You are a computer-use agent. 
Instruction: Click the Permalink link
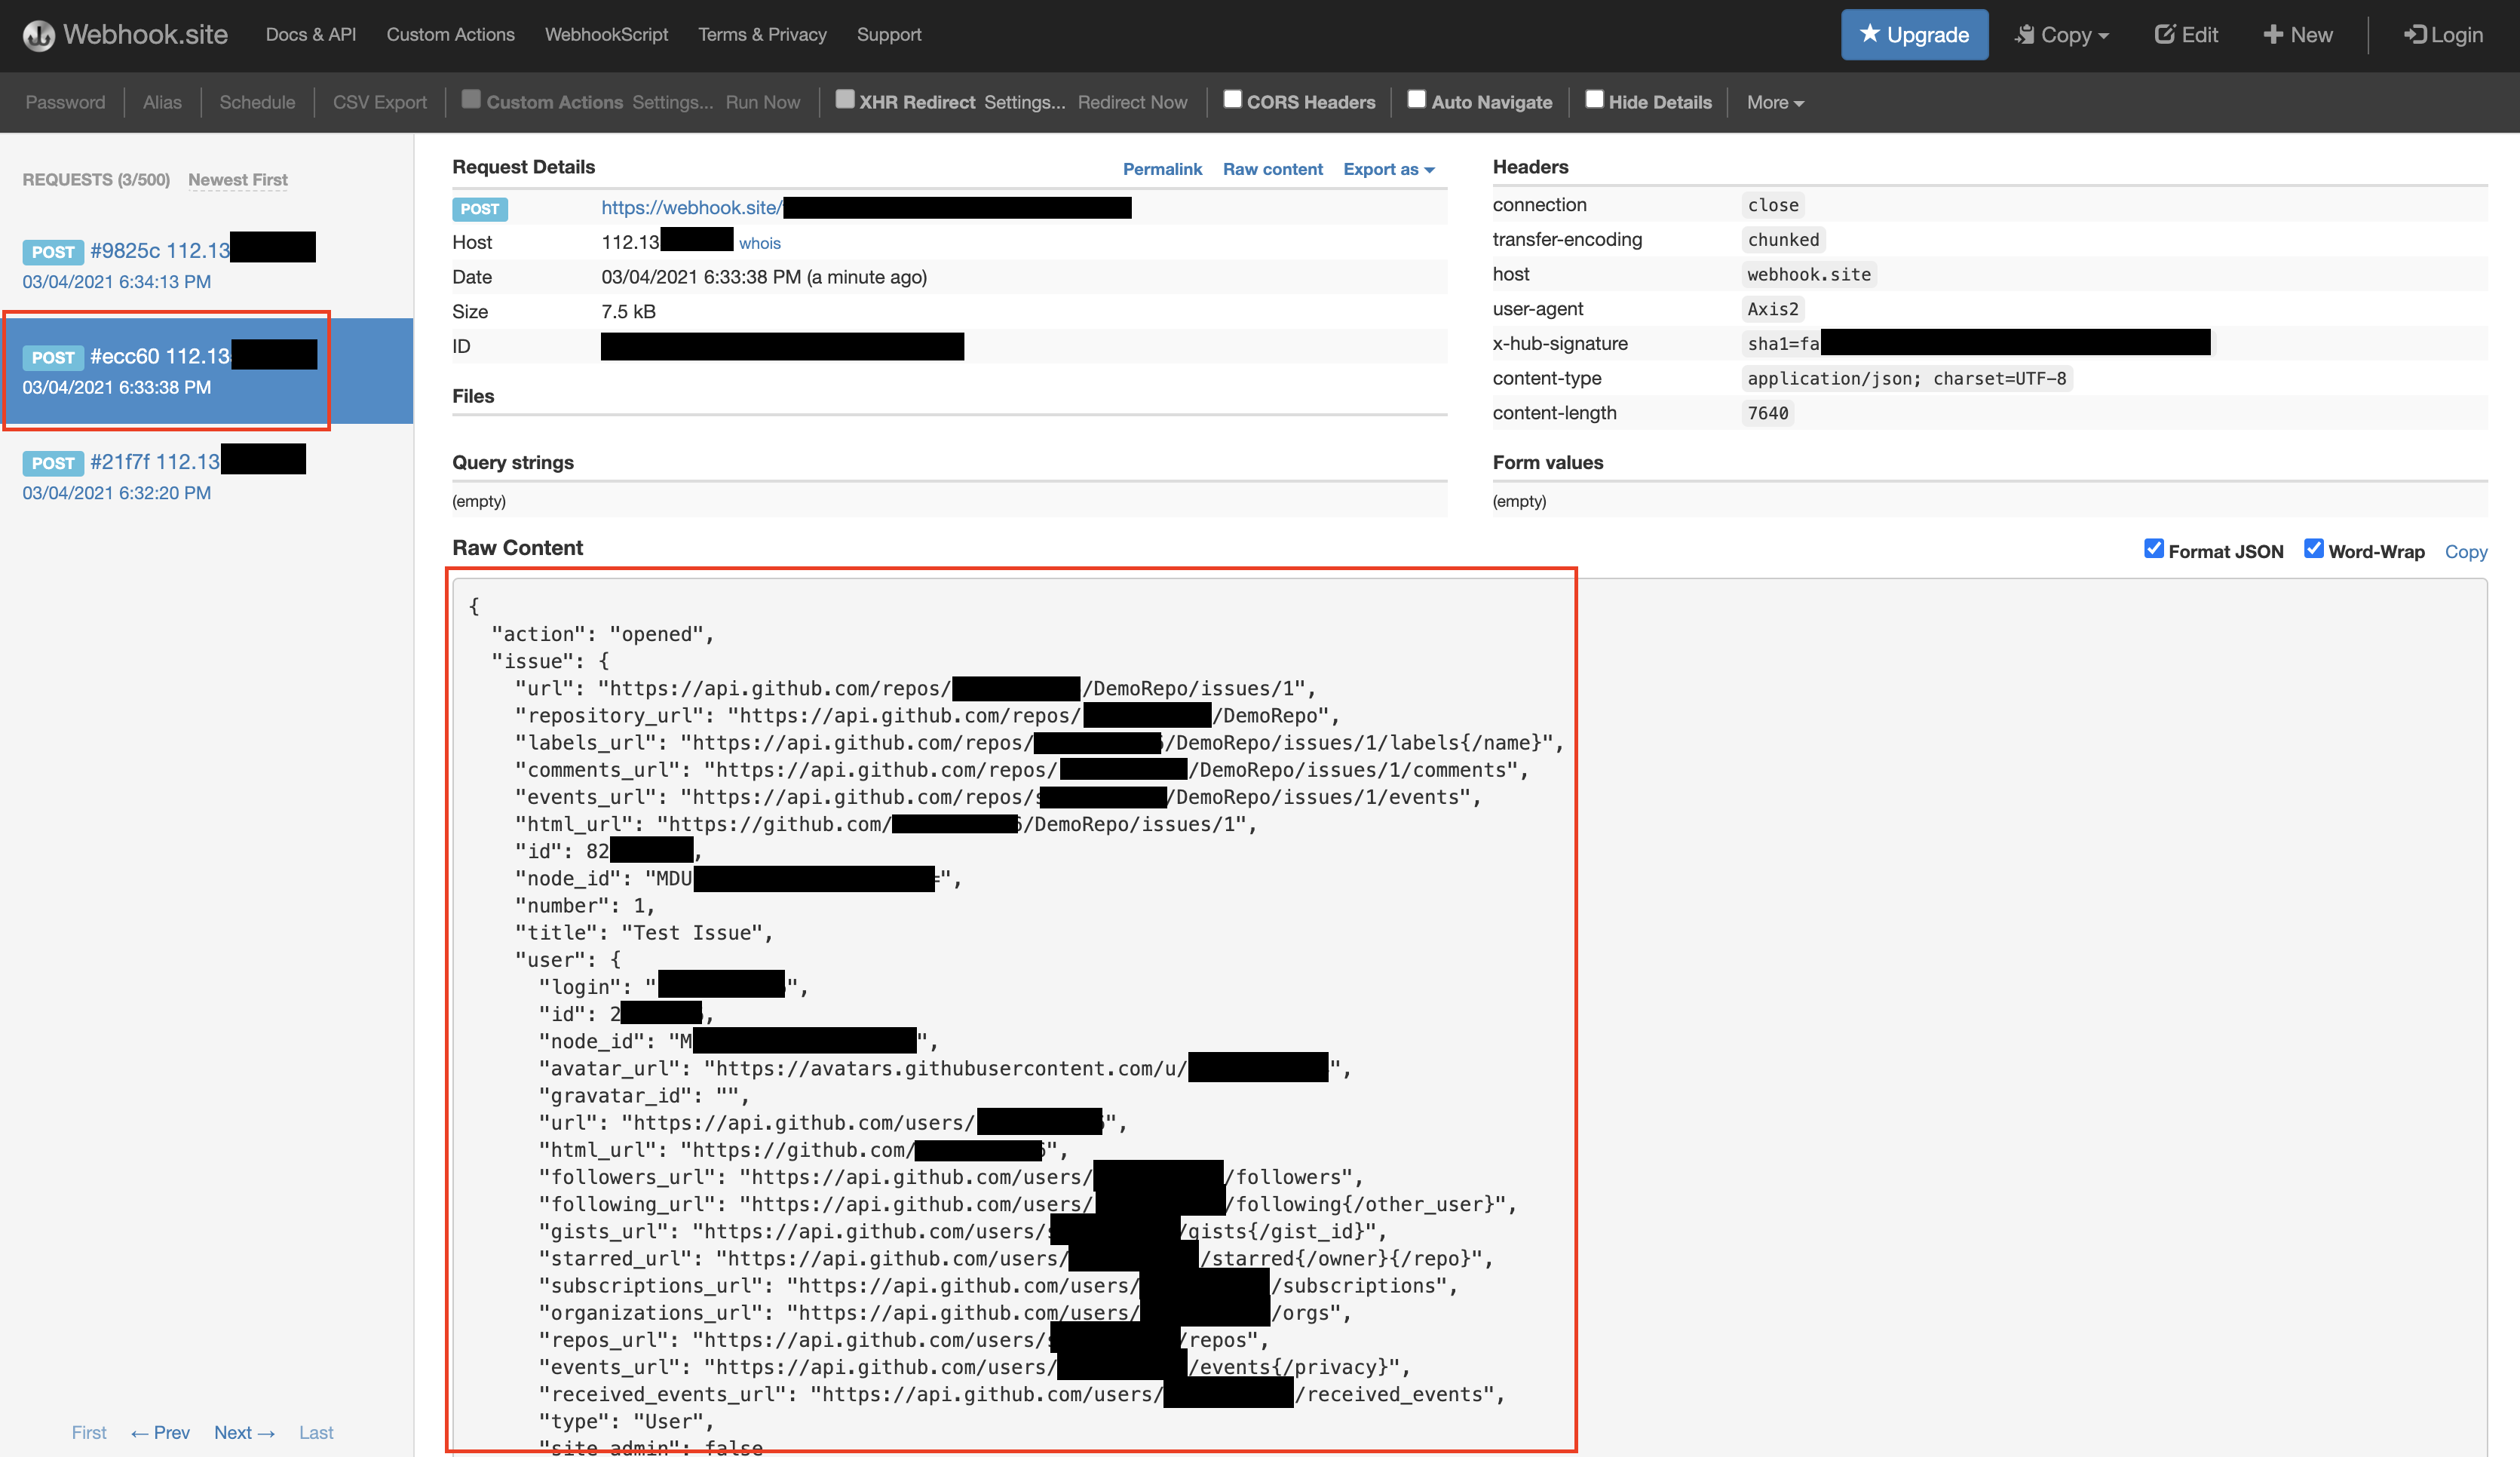1162,169
